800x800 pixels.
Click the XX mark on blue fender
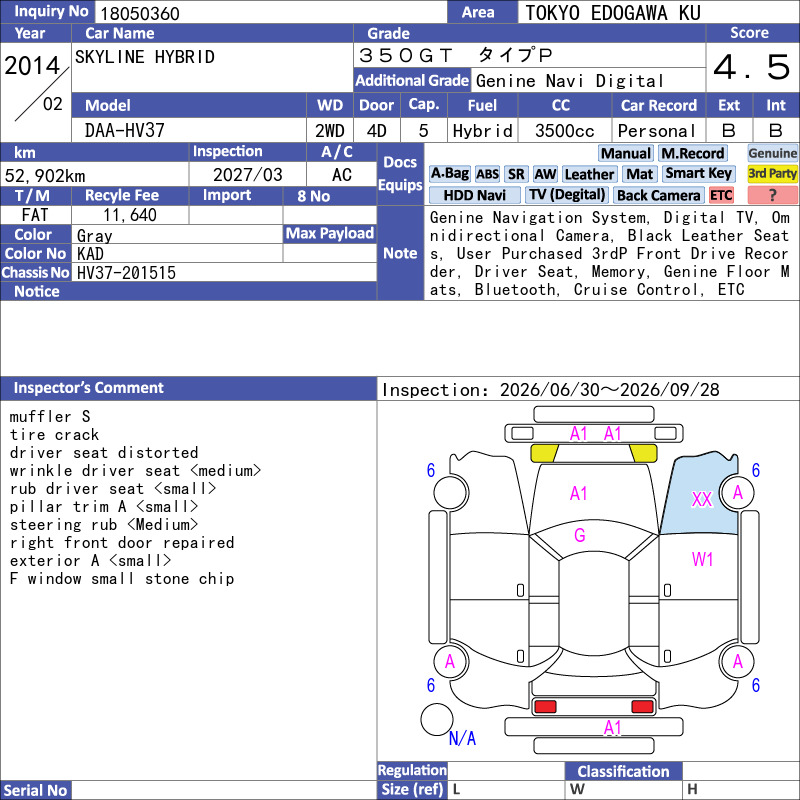702,499
